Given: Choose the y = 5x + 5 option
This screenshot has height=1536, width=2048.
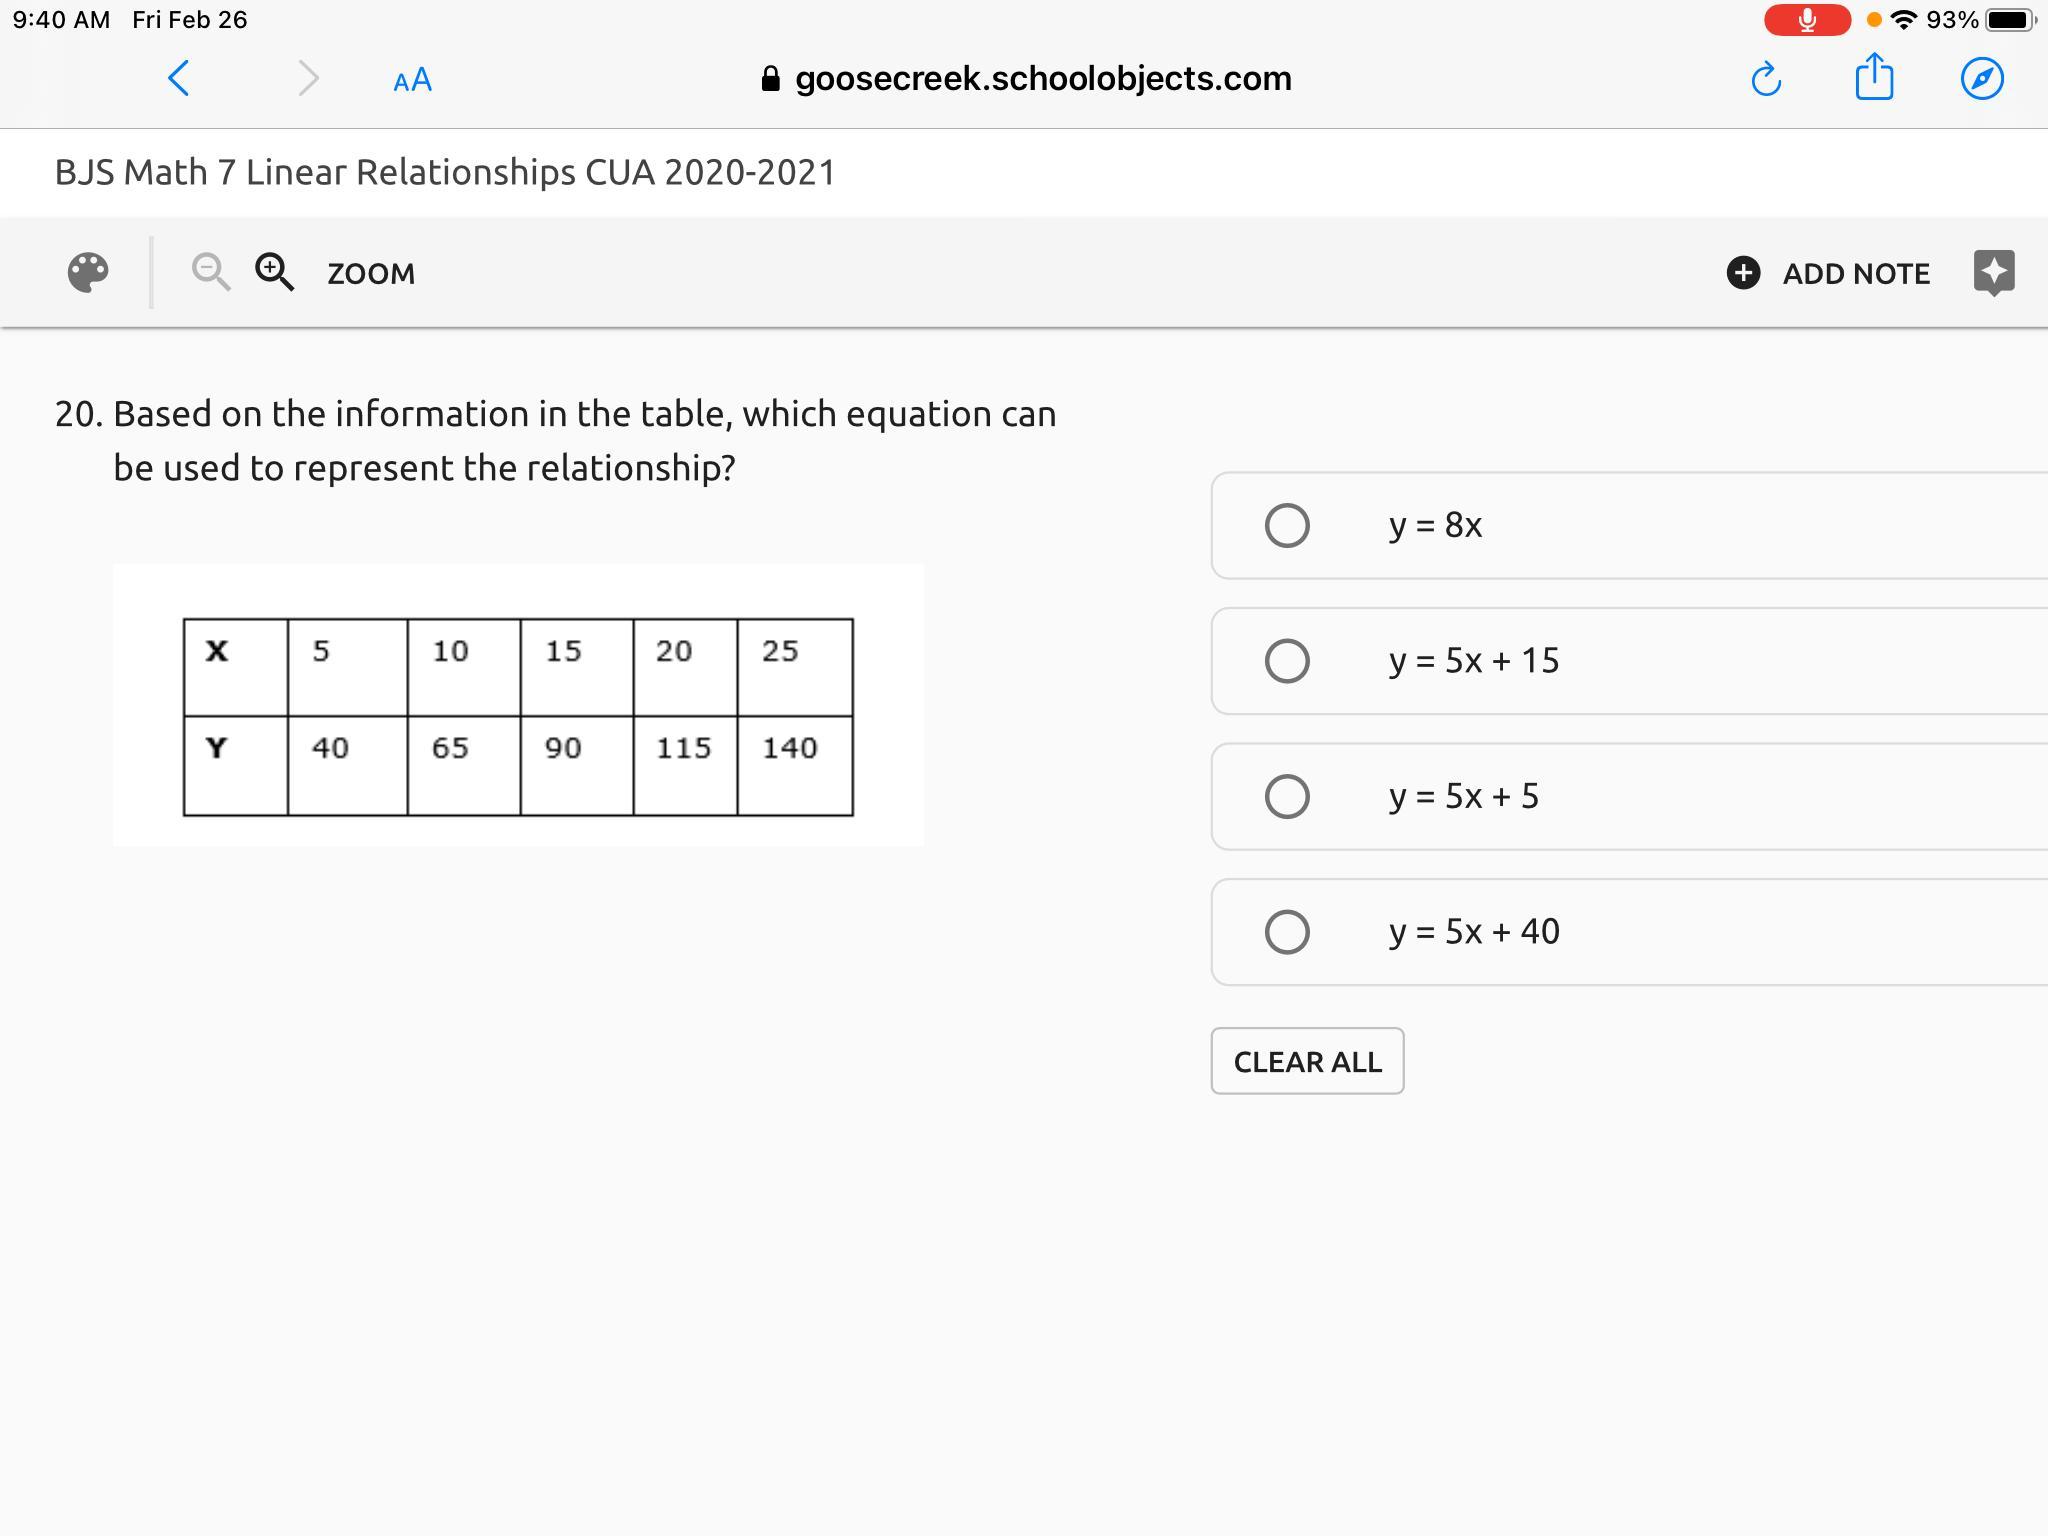Looking at the screenshot, I should click(x=1287, y=796).
